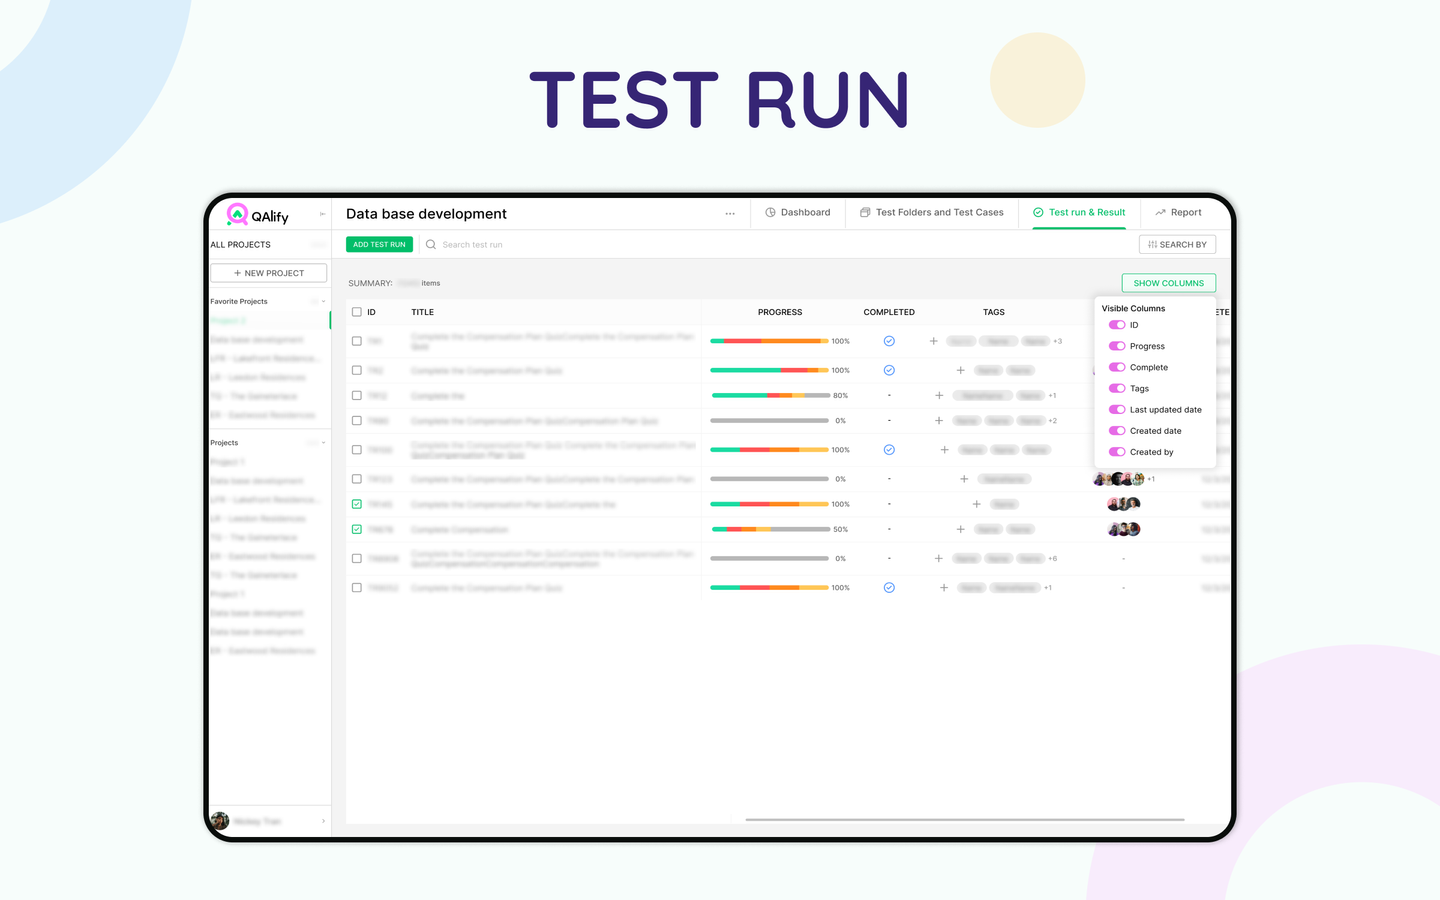Add a tag in the +2 tags row
The image size is (1440, 900).
pos(939,421)
